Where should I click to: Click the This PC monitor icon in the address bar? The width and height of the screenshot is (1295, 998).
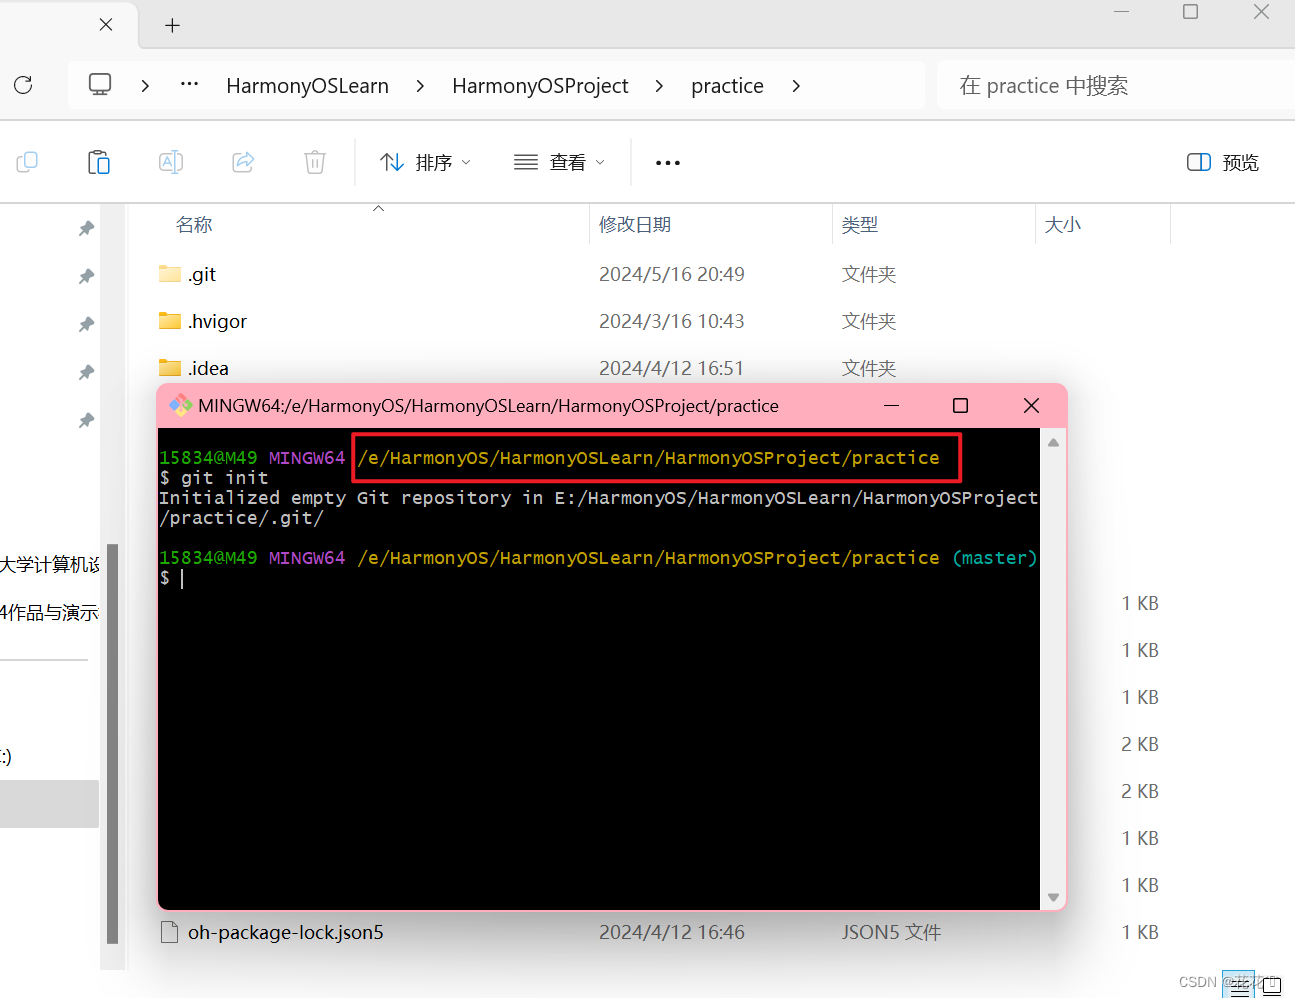[100, 84]
